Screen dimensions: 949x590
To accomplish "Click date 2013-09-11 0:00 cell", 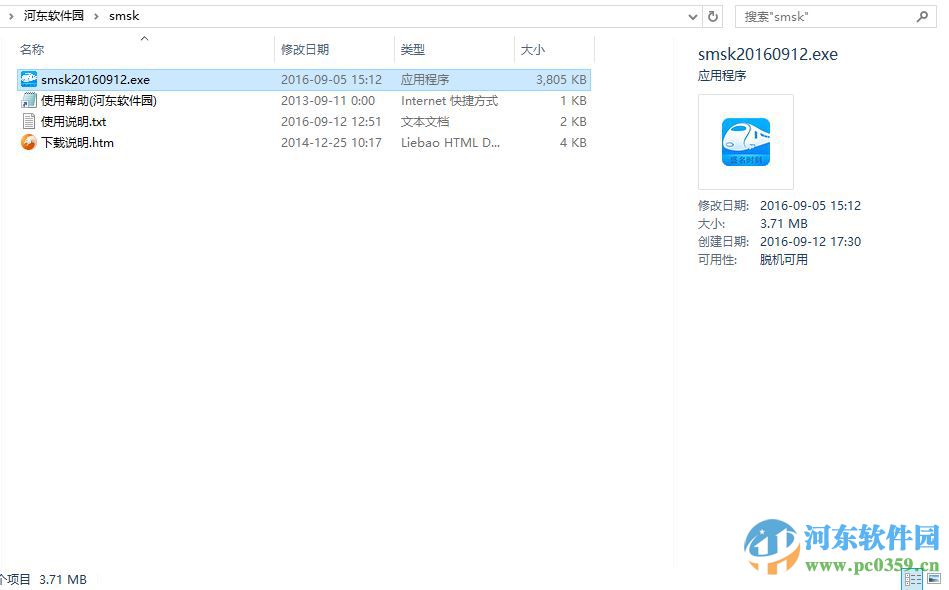I will point(327,100).
